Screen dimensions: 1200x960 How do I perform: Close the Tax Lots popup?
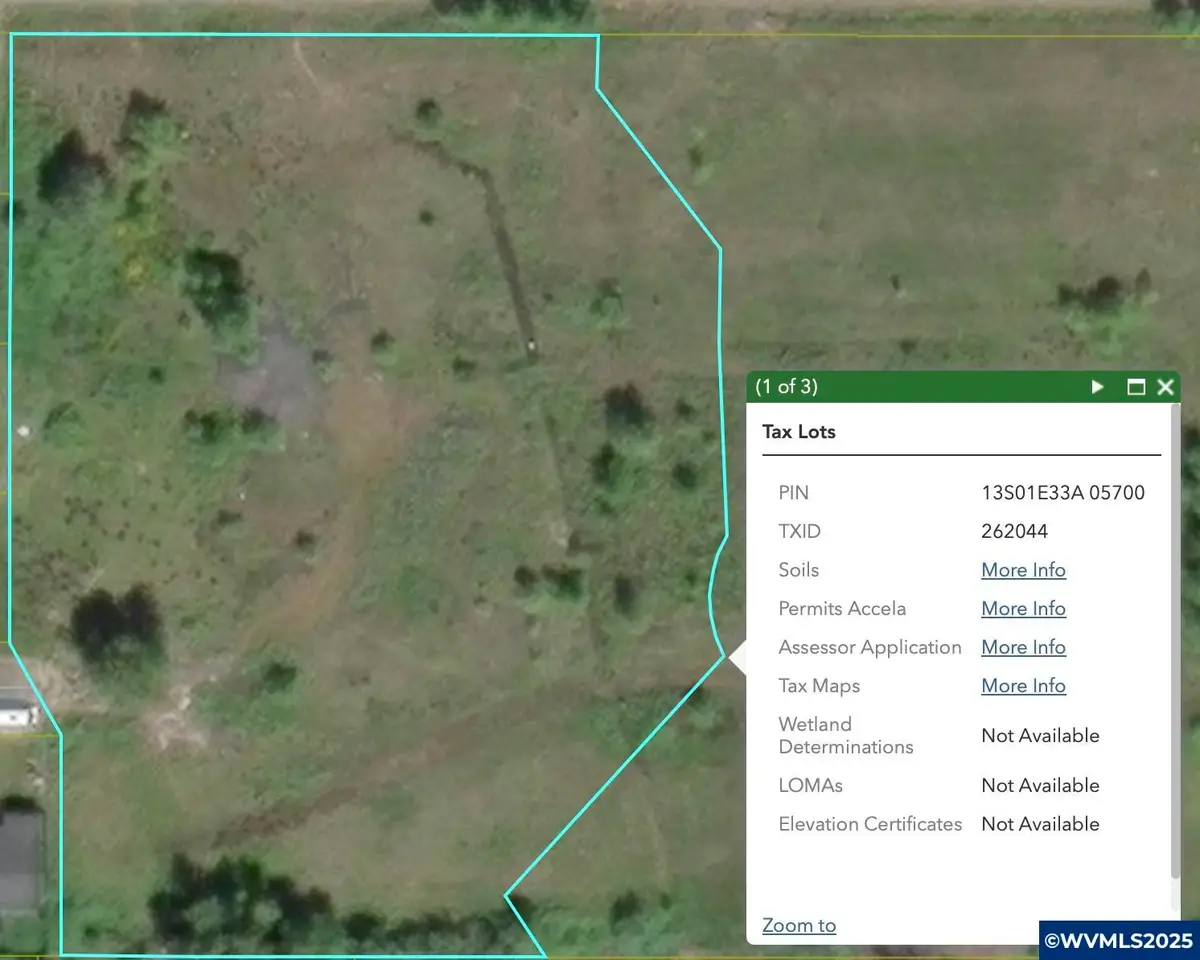(x=1165, y=387)
